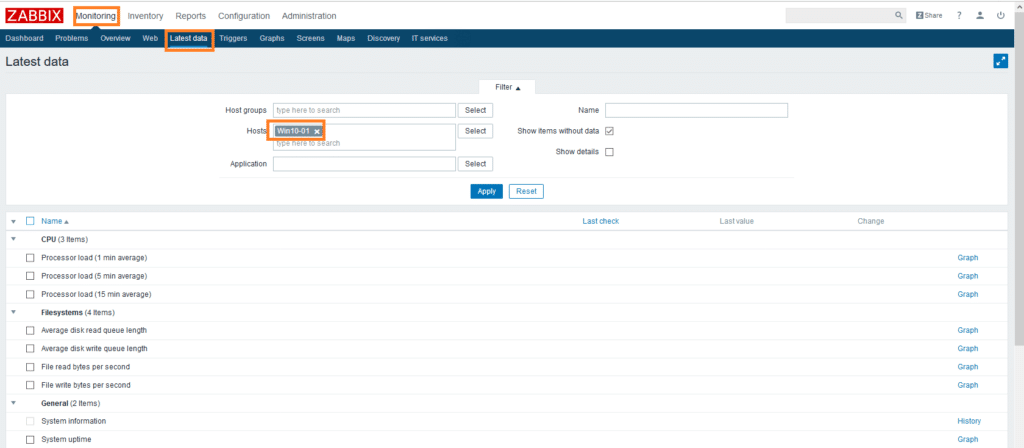Open the user profile icon

(980, 16)
